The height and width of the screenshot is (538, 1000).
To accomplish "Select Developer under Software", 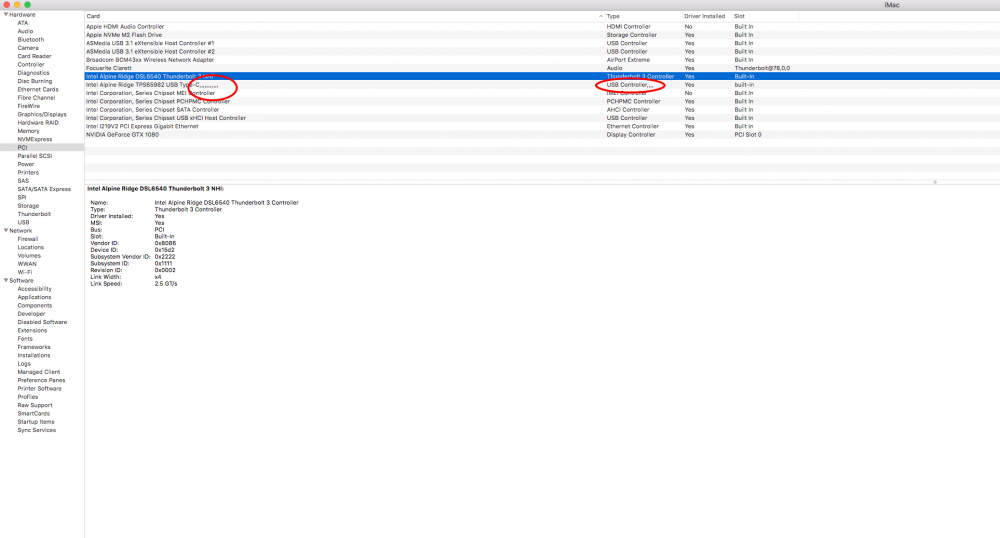I will pos(31,314).
